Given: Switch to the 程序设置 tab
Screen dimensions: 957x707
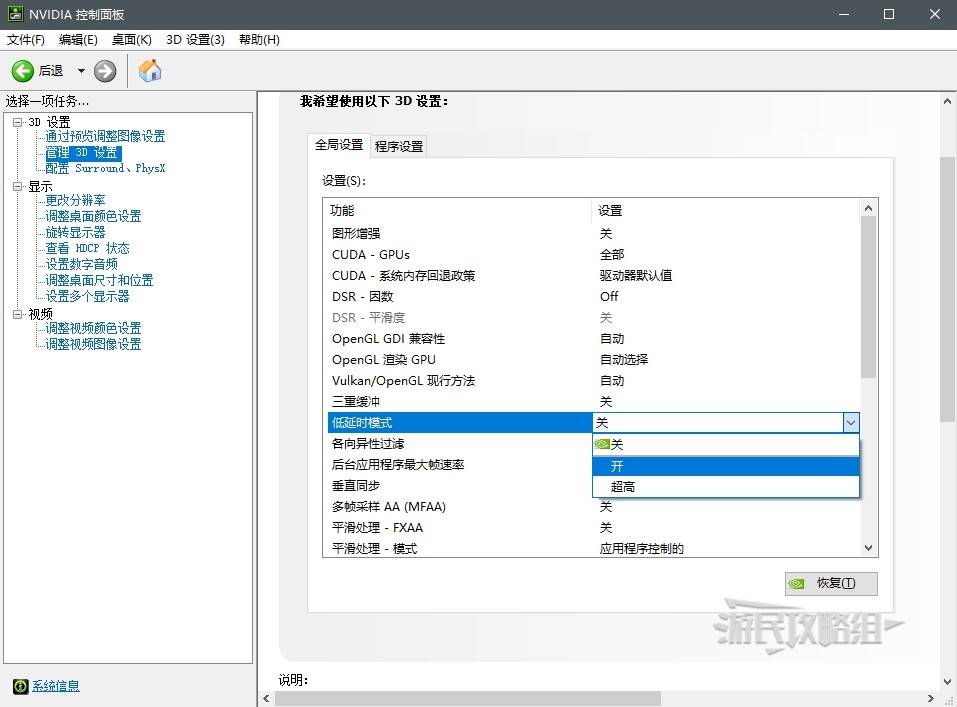Looking at the screenshot, I should click(x=399, y=146).
